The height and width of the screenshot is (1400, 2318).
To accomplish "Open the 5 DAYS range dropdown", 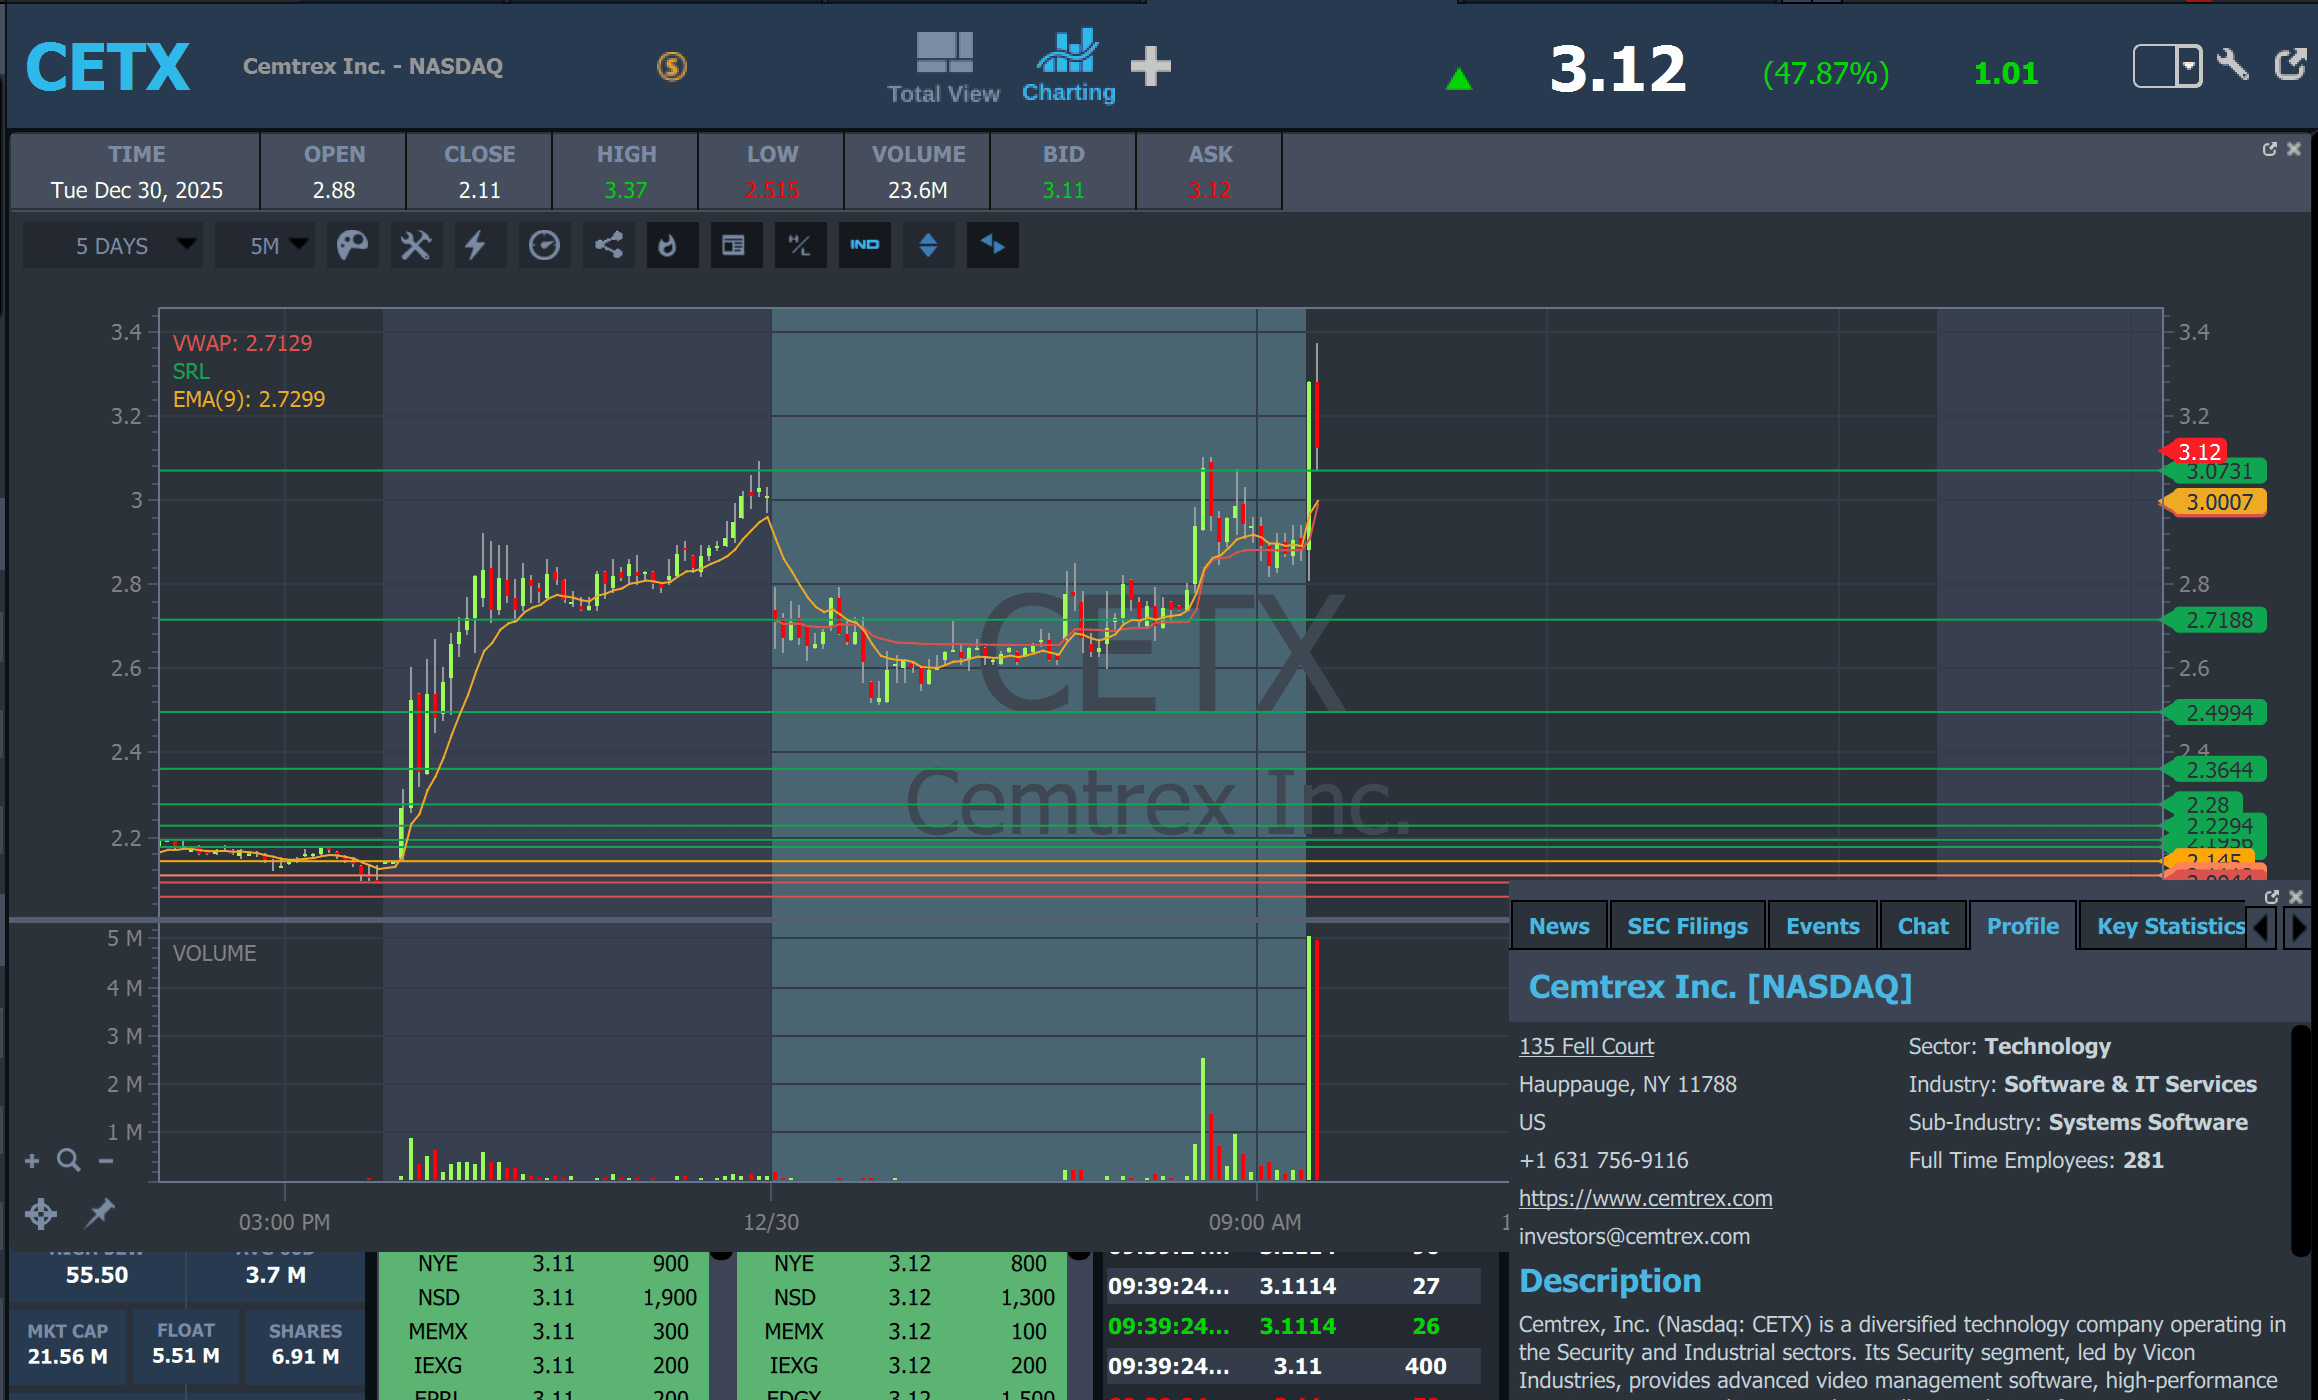I will (x=112, y=245).
